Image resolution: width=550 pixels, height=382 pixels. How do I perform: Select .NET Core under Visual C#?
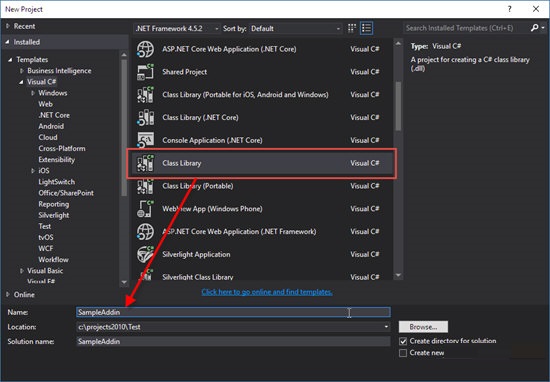click(54, 115)
